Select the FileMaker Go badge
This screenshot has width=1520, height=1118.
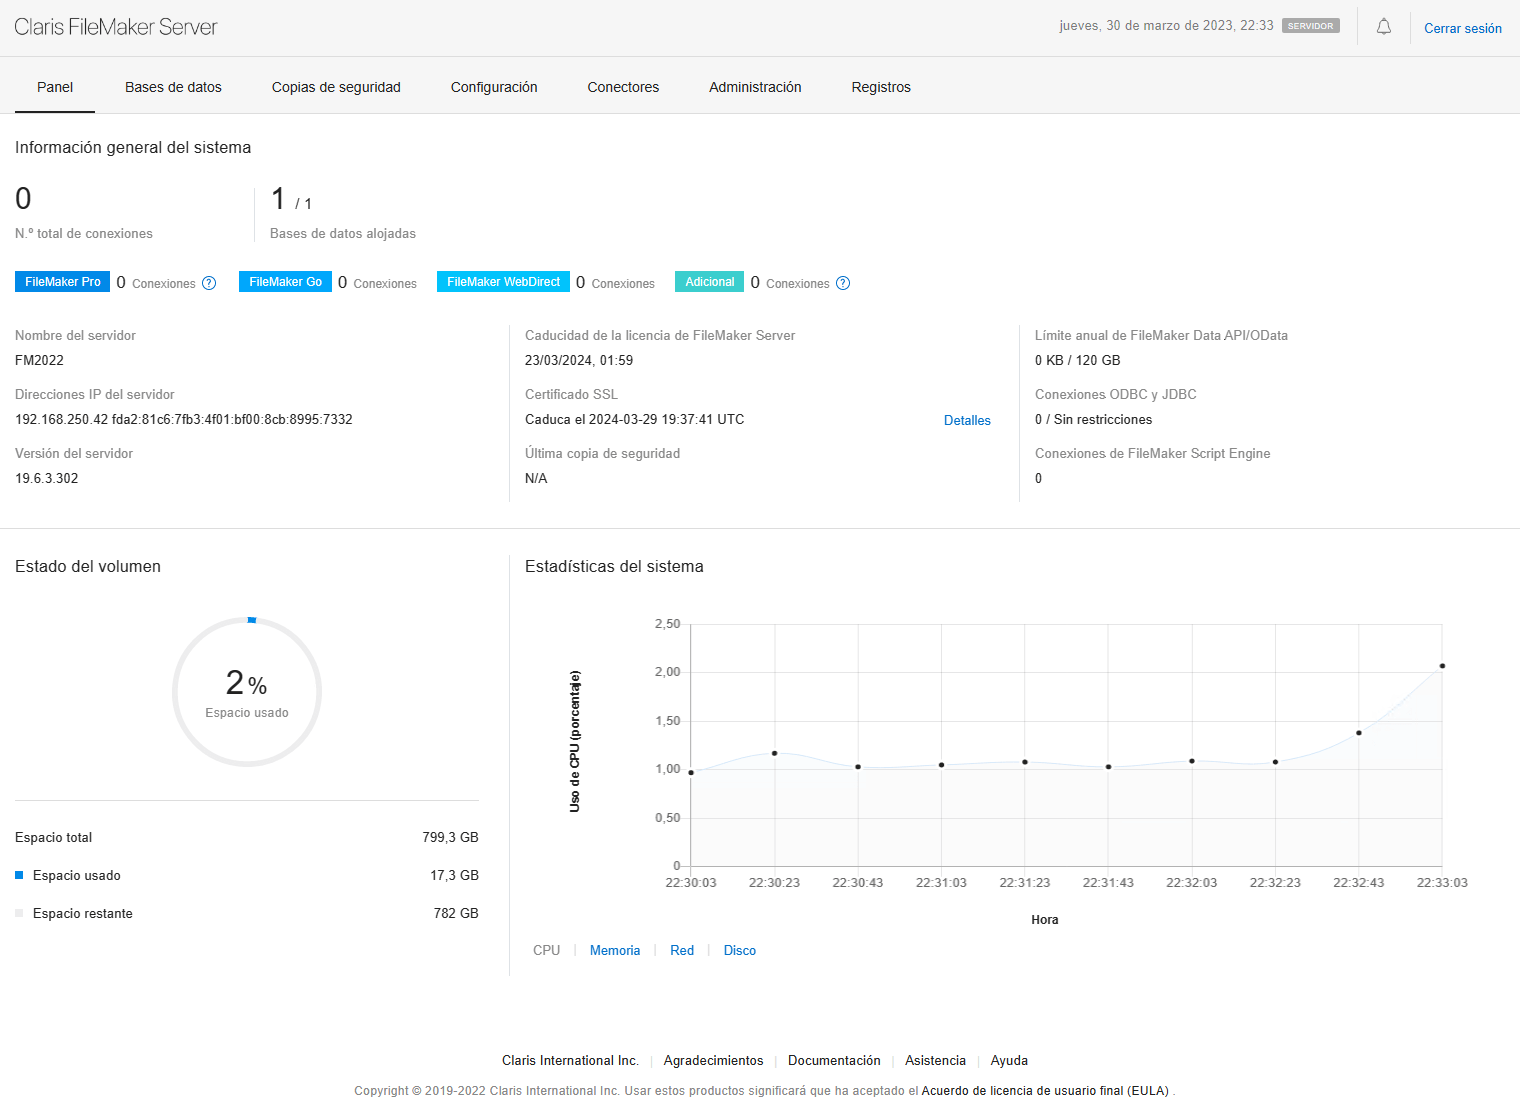pos(284,281)
